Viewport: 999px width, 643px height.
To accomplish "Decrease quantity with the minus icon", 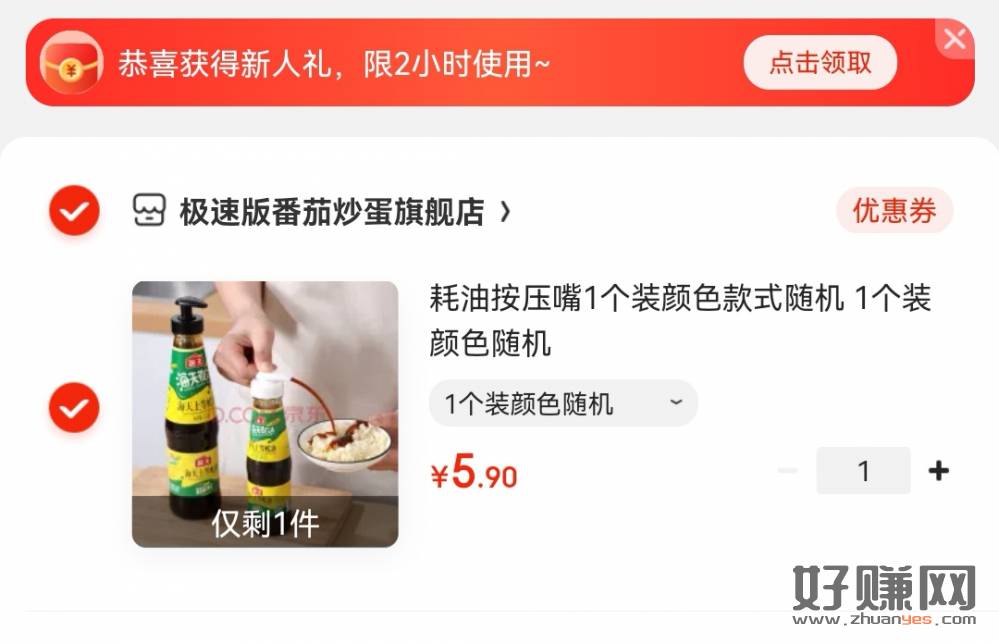I will coord(787,471).
